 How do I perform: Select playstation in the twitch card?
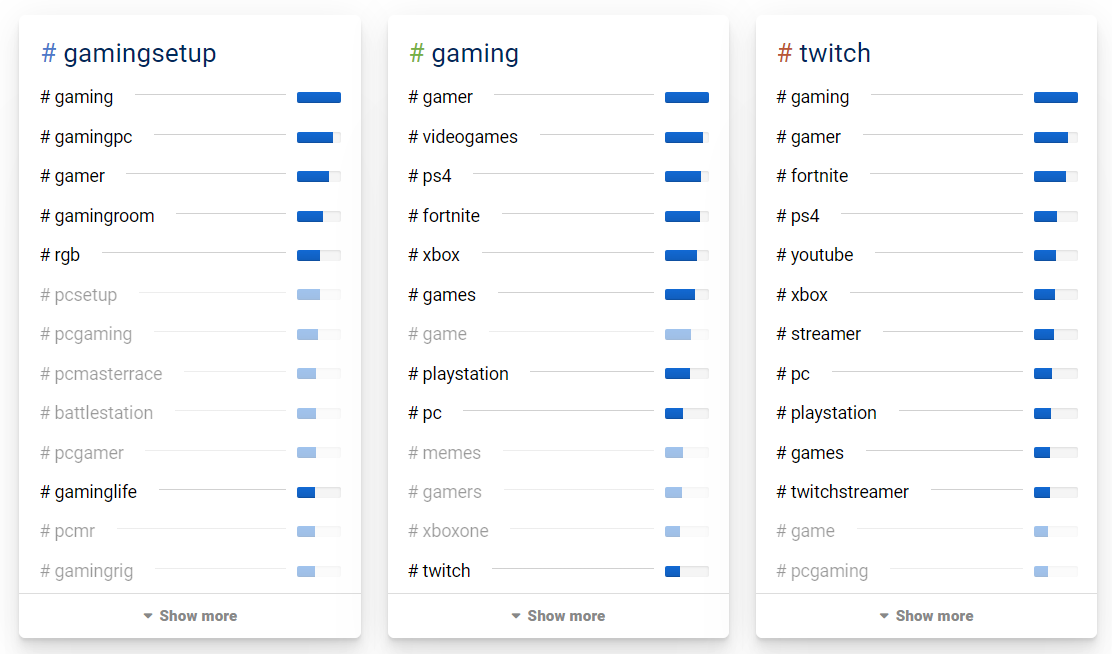click(826, 413)
